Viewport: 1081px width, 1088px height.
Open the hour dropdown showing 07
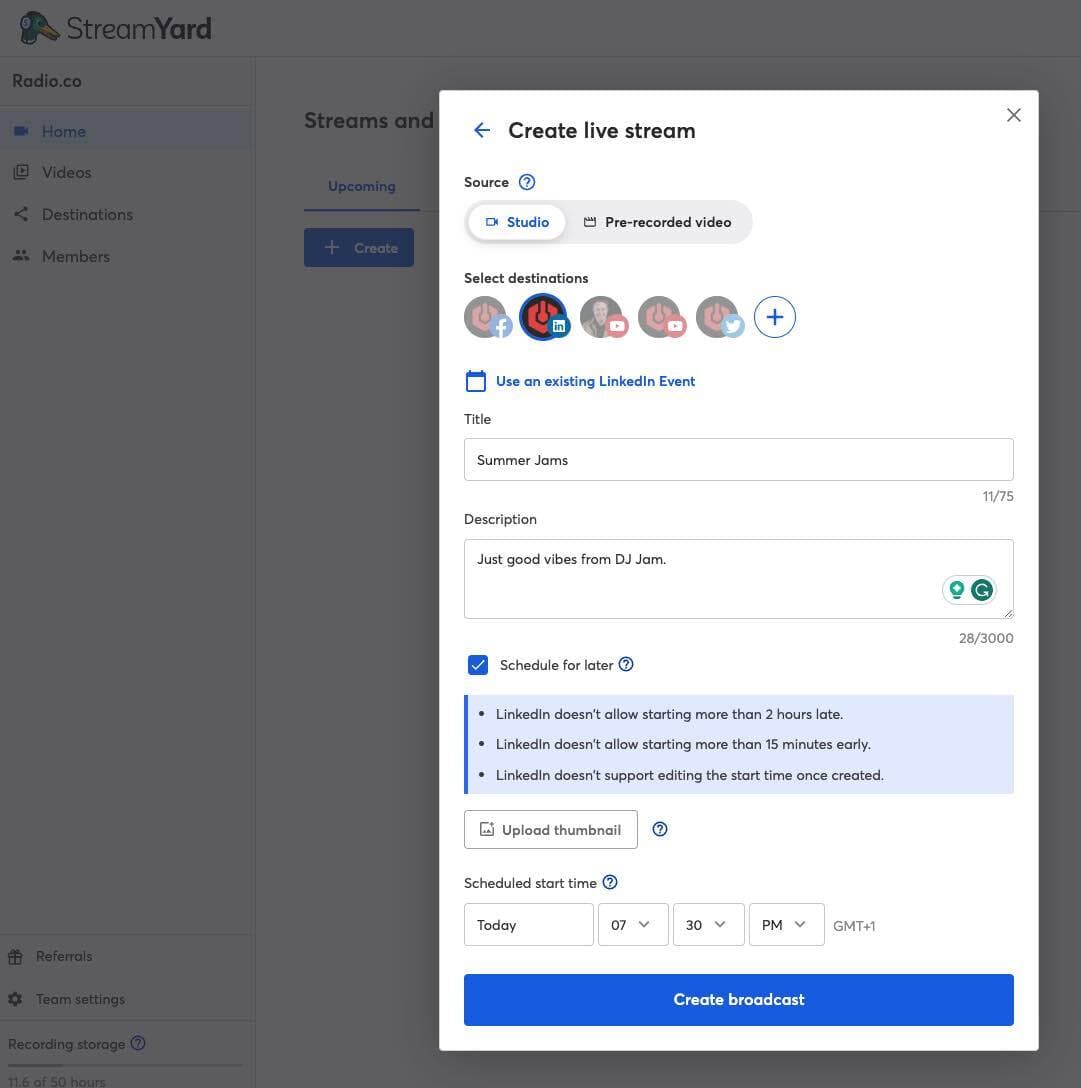632,924
